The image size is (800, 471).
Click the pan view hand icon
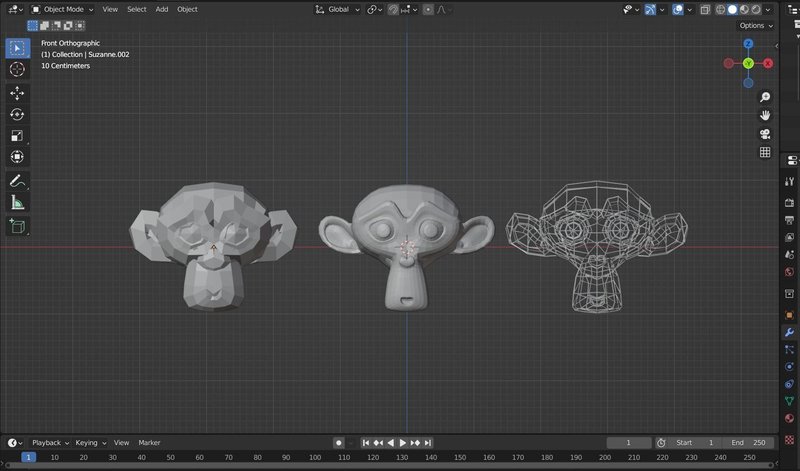765,115
